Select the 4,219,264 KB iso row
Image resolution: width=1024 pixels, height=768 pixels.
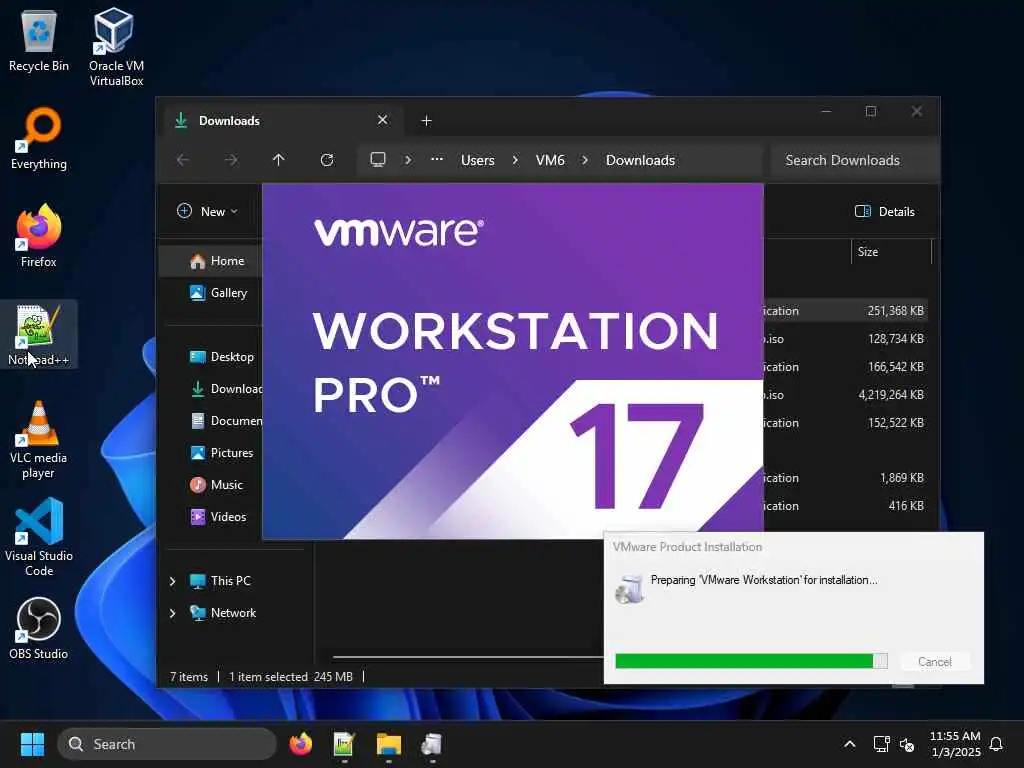click(x=846, y=394)
